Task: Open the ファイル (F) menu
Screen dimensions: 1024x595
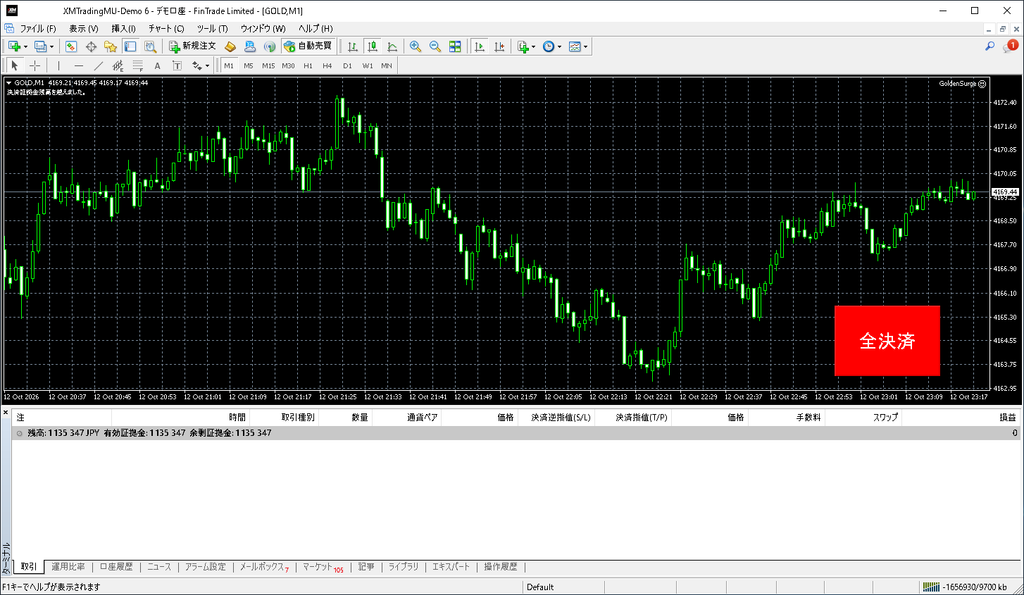Action: coord(37,29)
